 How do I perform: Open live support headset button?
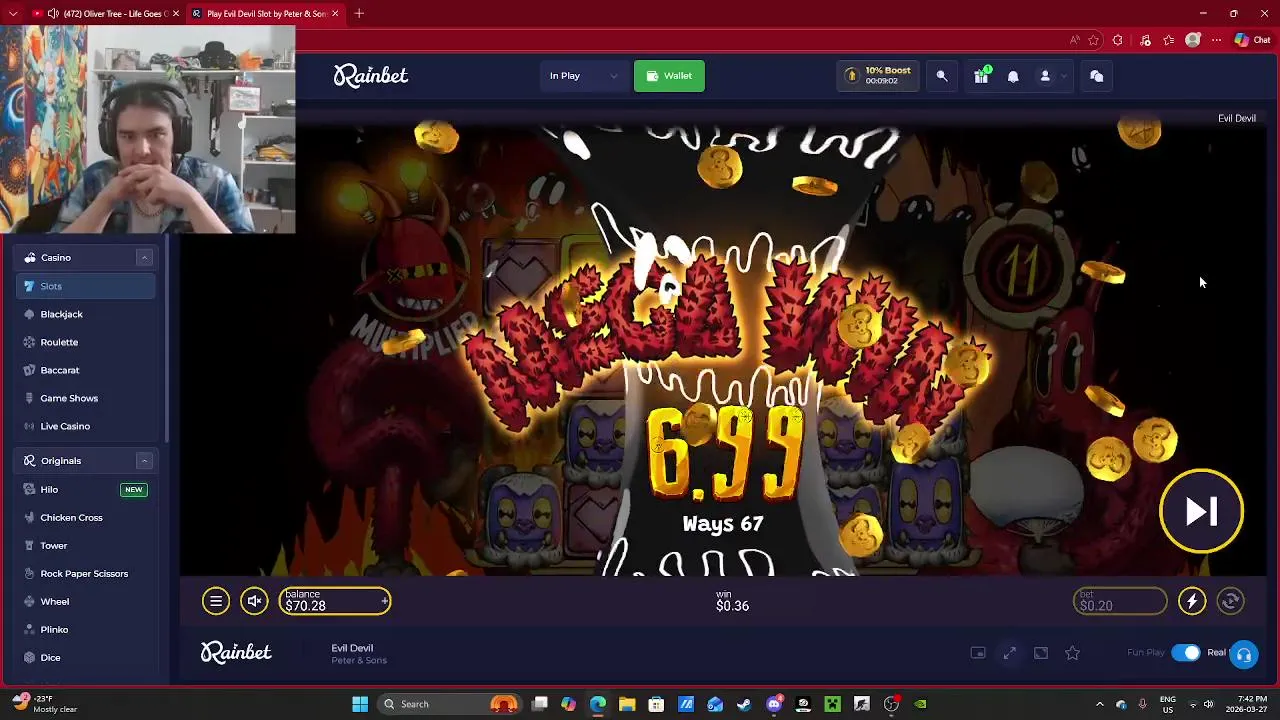coord(1244,655)
